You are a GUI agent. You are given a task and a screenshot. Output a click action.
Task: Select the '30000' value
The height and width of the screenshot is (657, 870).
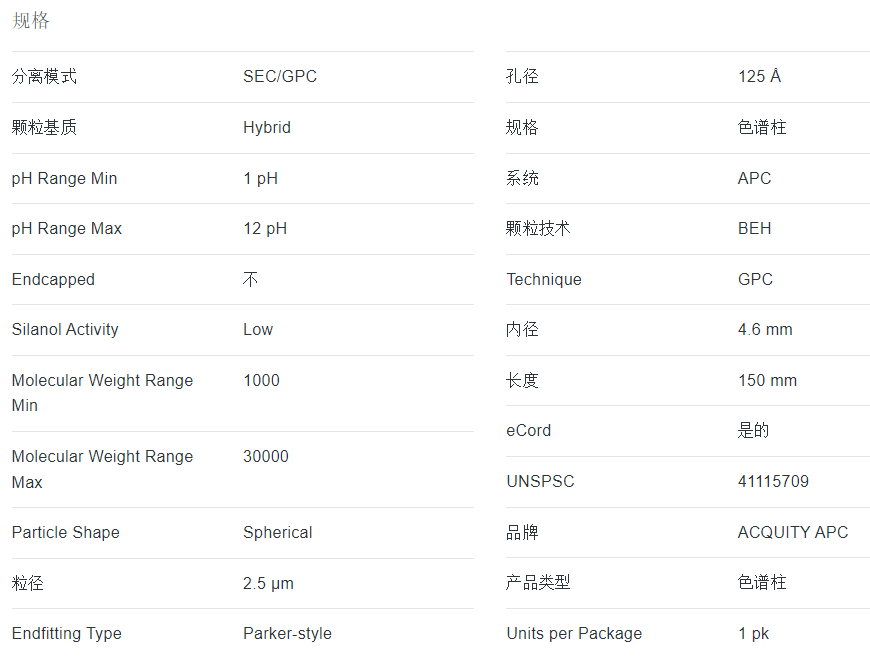[266, 457]
